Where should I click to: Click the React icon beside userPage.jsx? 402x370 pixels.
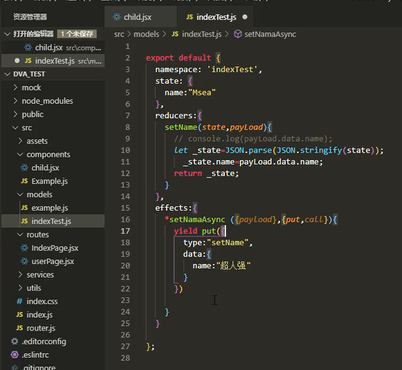[x=24, y=261]
